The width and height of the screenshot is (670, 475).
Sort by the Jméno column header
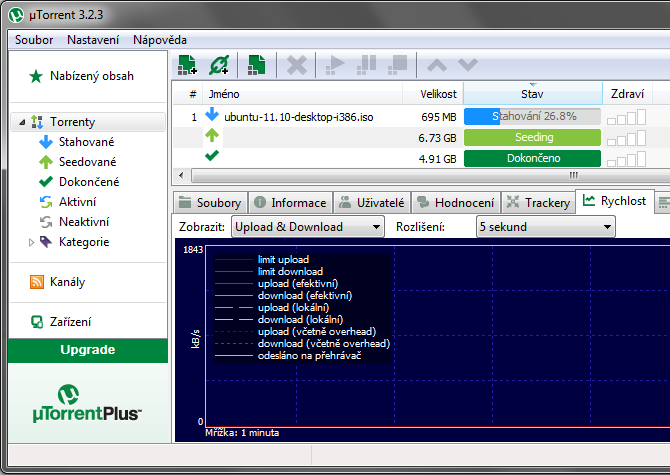(303, 94)
